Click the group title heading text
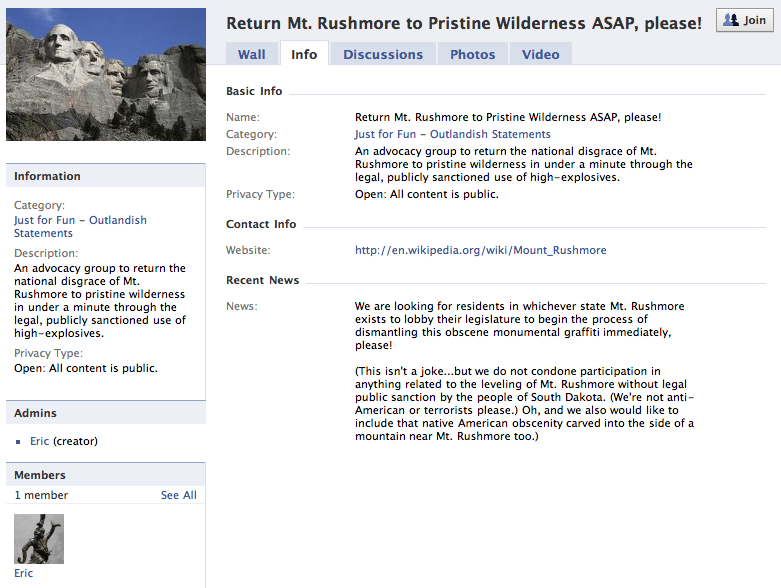The height and width of the screenshot is (588, 781). [464, 23]
